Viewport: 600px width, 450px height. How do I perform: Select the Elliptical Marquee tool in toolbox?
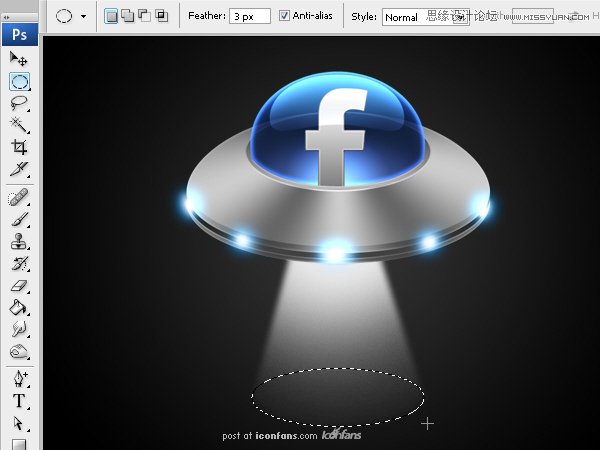pos(19,82)
